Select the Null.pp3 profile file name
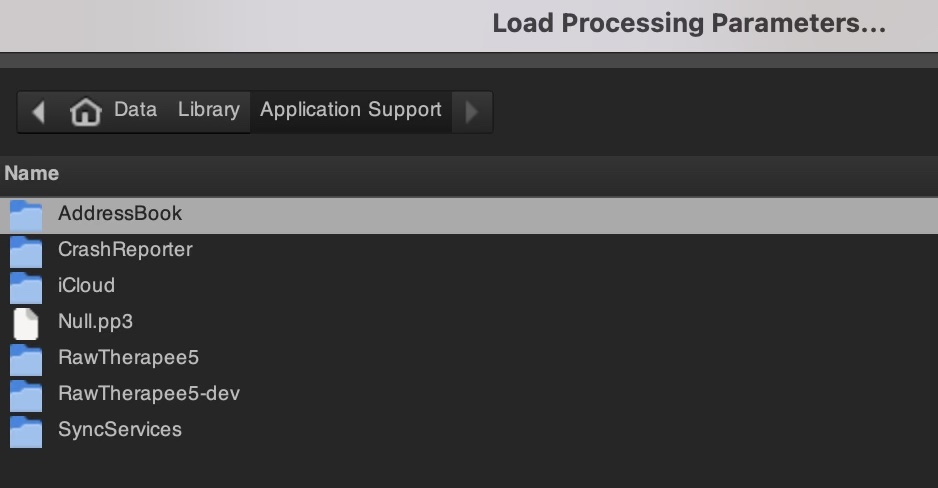Image resolution: width=938 pixels, height=488 pixels. point(96,322)
